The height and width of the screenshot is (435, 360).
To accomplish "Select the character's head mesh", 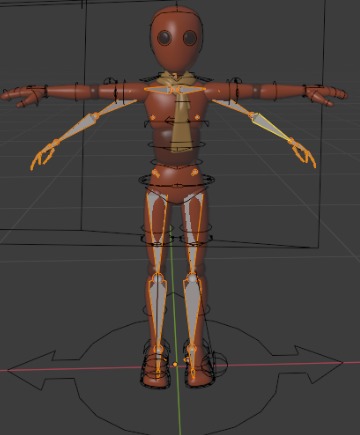I will 176,40.
